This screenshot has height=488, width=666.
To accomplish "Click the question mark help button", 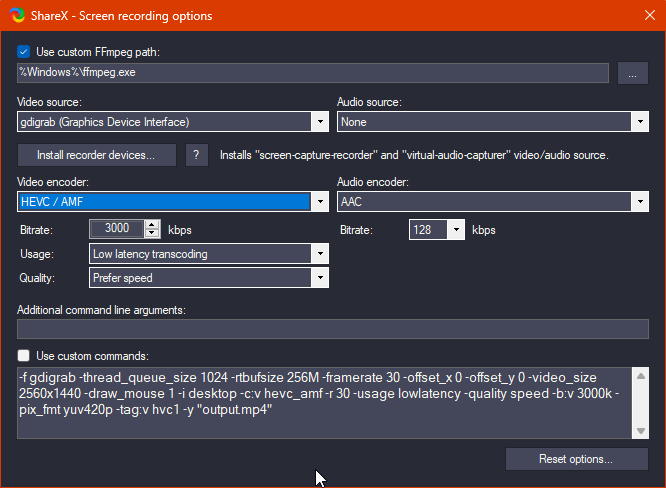I will coord(197,155).
